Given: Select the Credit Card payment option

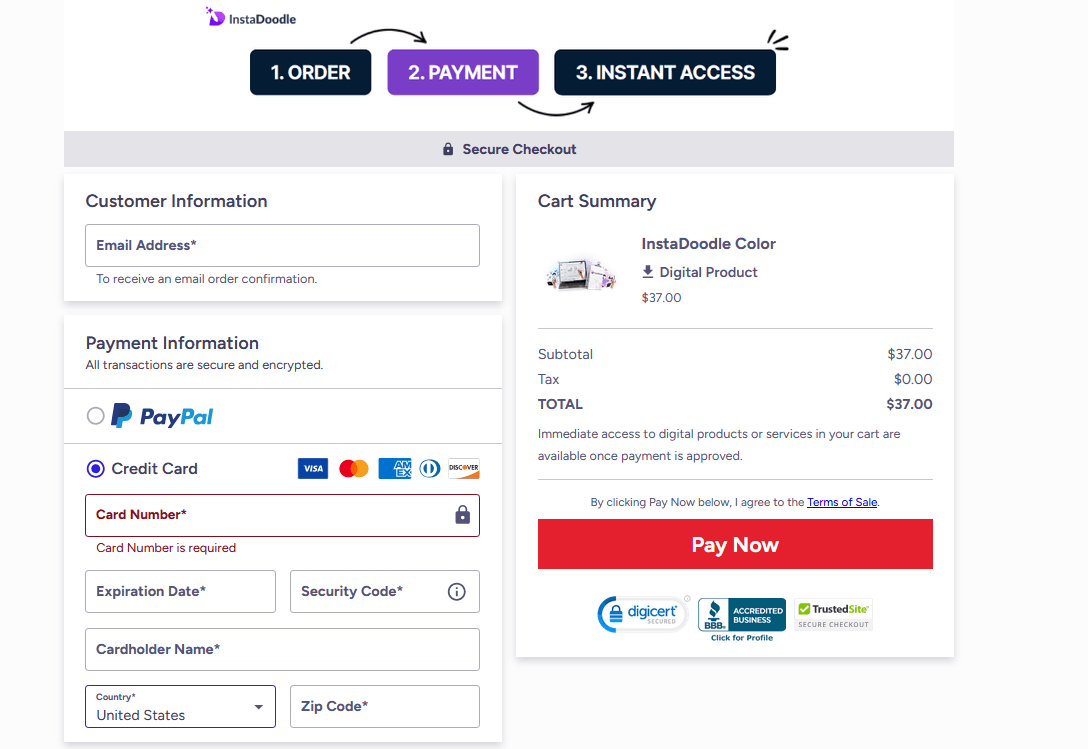Looking at the screenshot, I should tap(95, 468).
